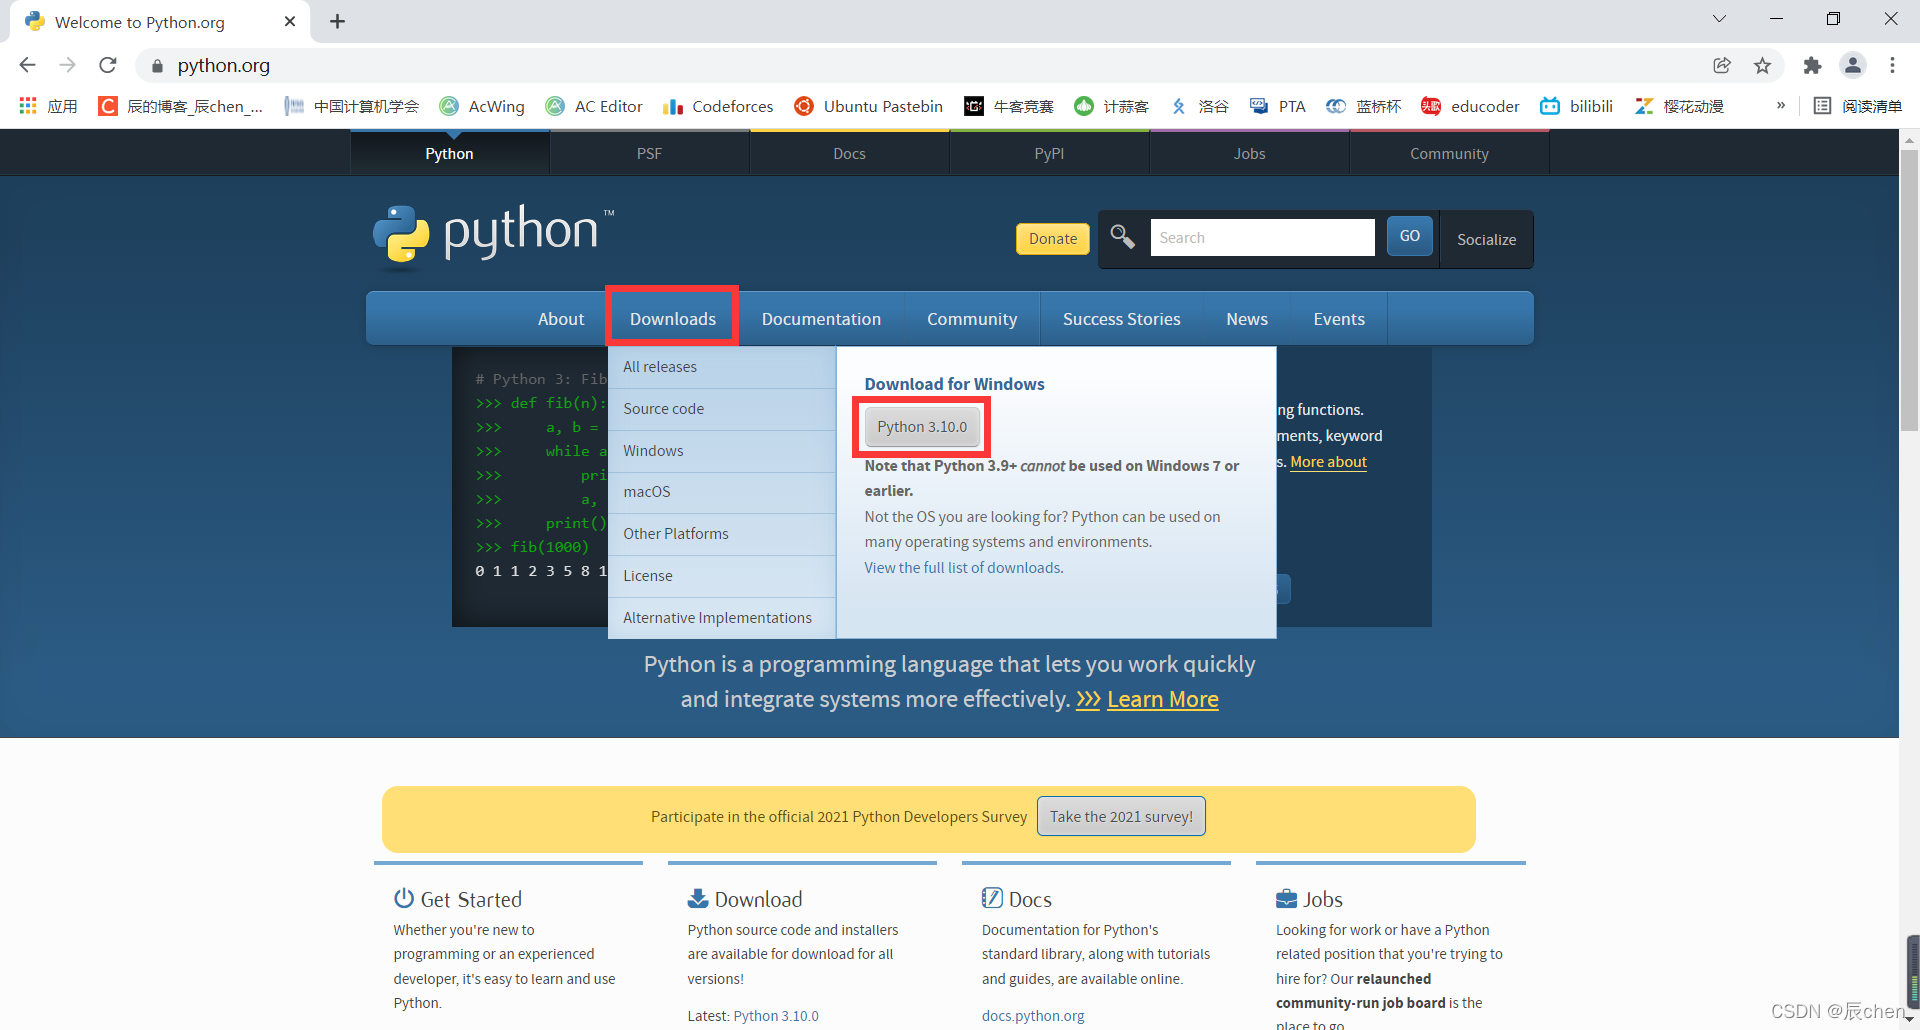Open the AcWing bookmark
This screenshot has height=1030, width=1920.
(x=482, y=106)
